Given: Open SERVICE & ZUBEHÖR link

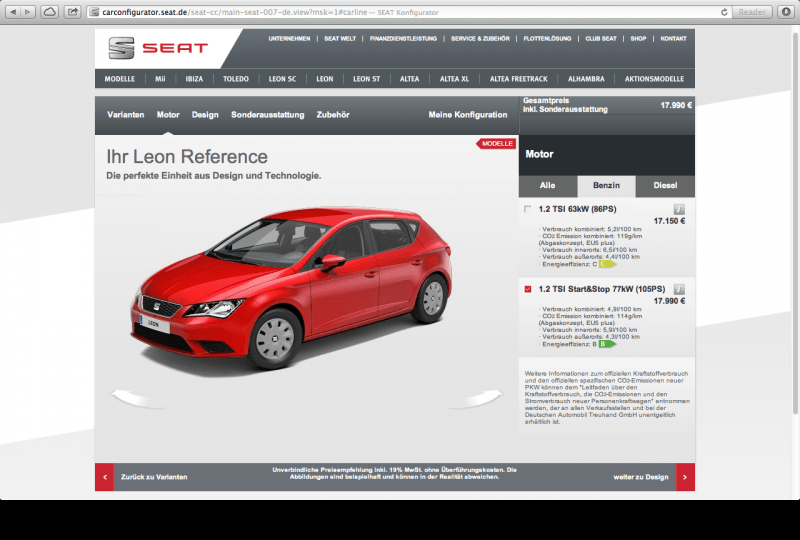Looking at the screenshot, I should click(x=480, y=39).
